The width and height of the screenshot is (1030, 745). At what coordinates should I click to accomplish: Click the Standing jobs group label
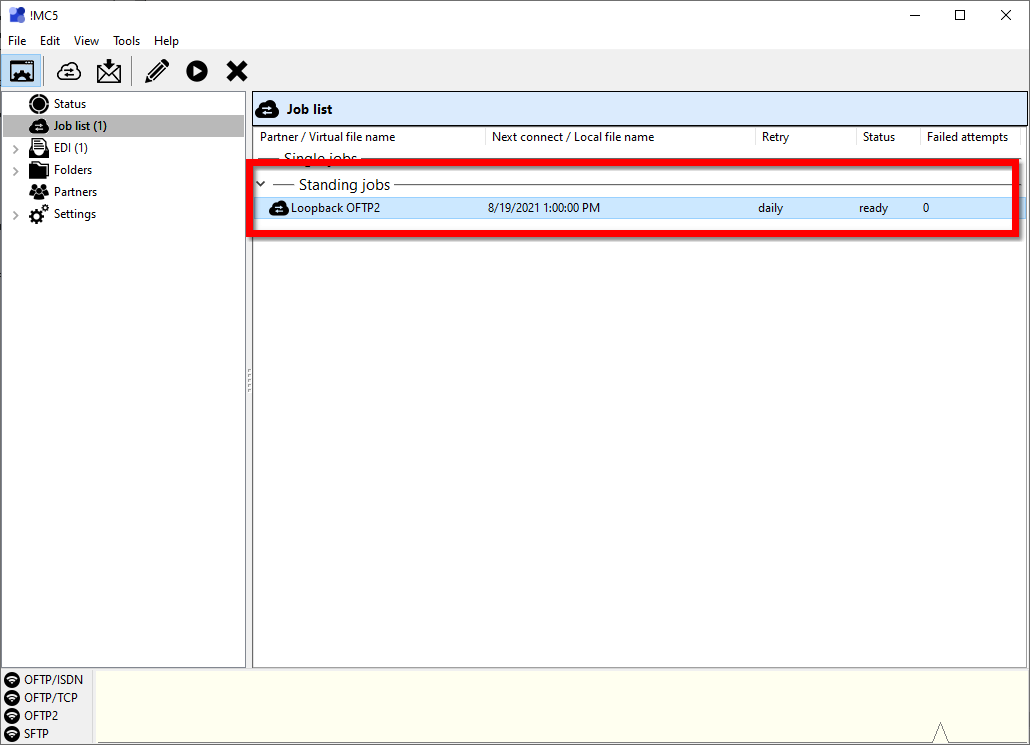344,185
